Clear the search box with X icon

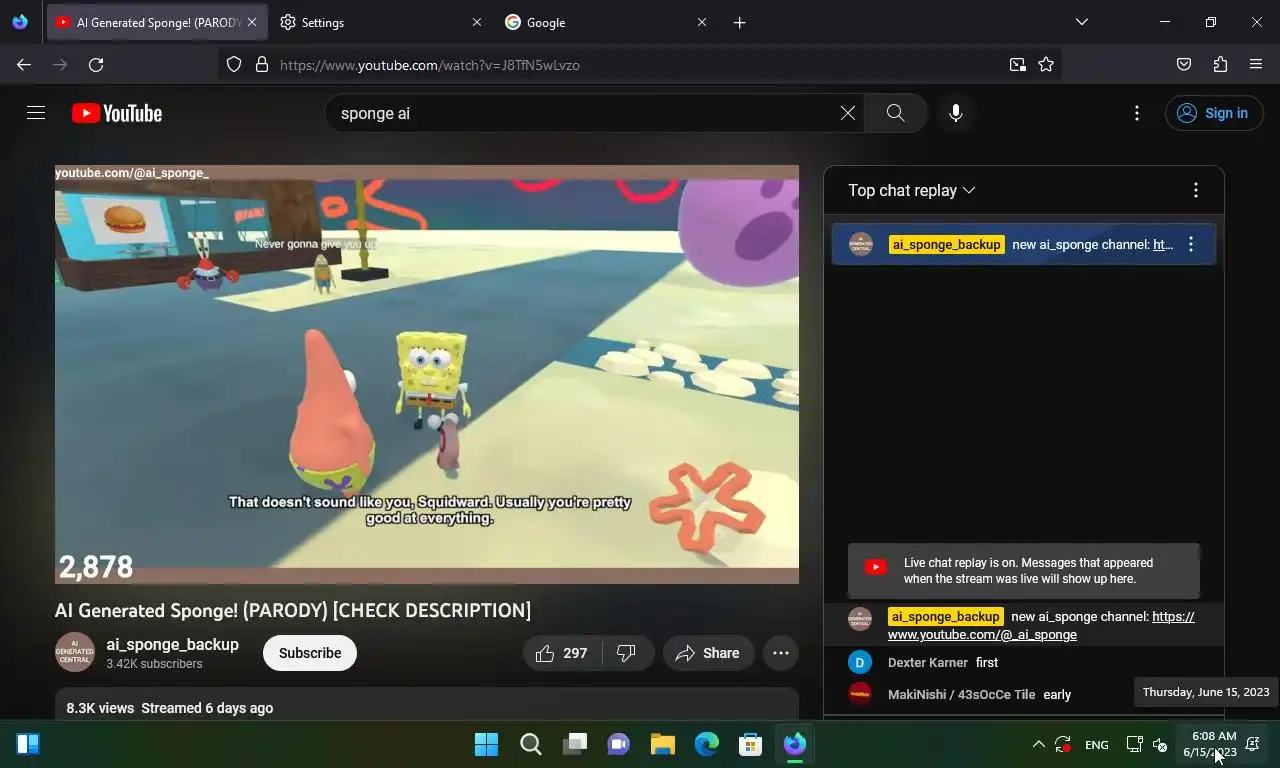pos(848,113)
